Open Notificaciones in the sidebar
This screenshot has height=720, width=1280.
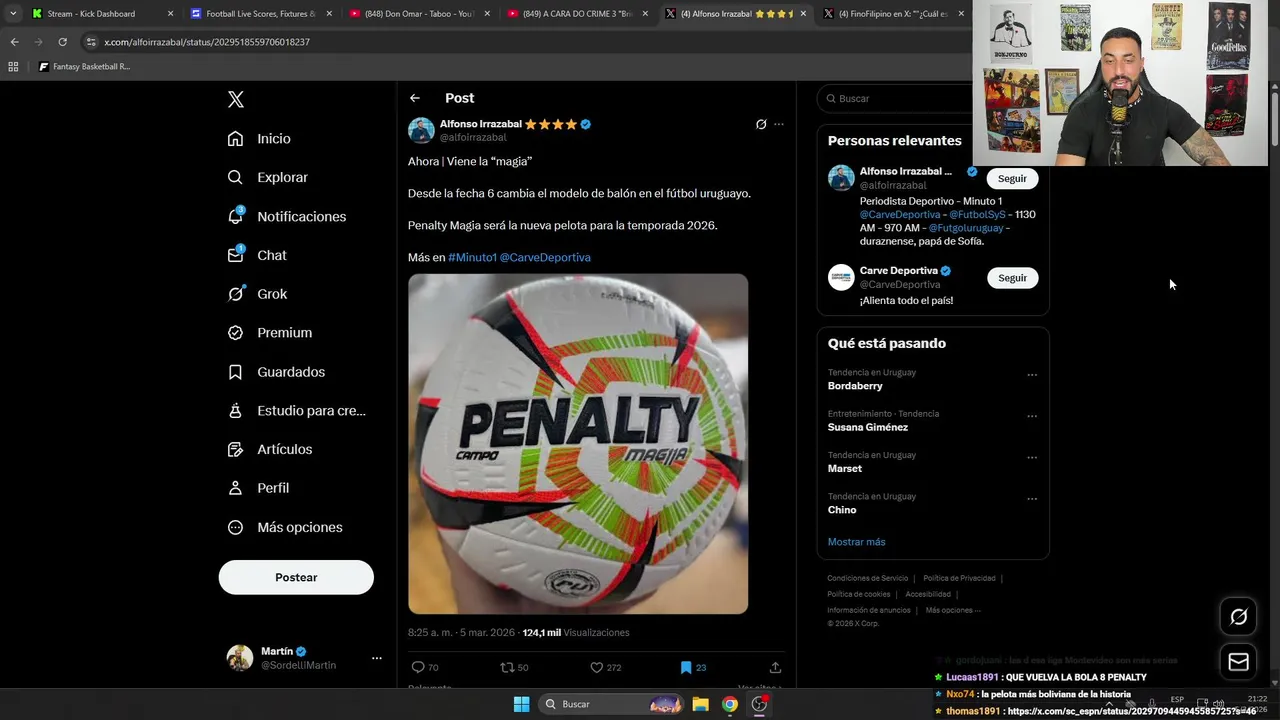coord(287,216)
